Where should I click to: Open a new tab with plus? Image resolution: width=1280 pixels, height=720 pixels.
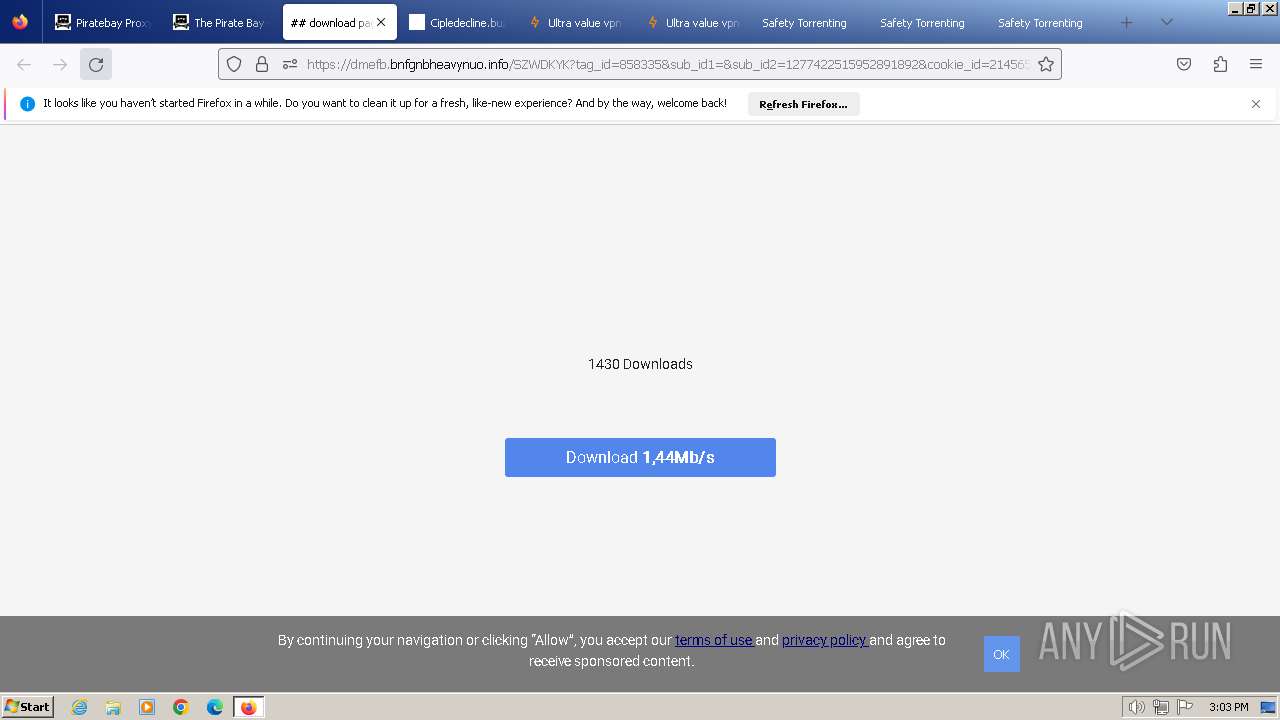click(1127, 22)
